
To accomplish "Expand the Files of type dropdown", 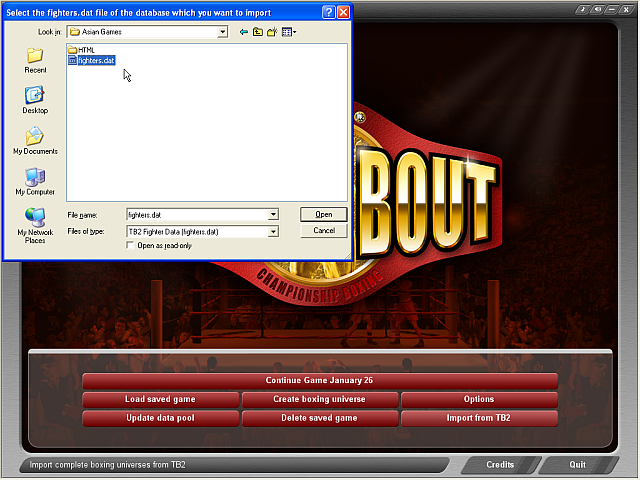I will click(273, 232).
